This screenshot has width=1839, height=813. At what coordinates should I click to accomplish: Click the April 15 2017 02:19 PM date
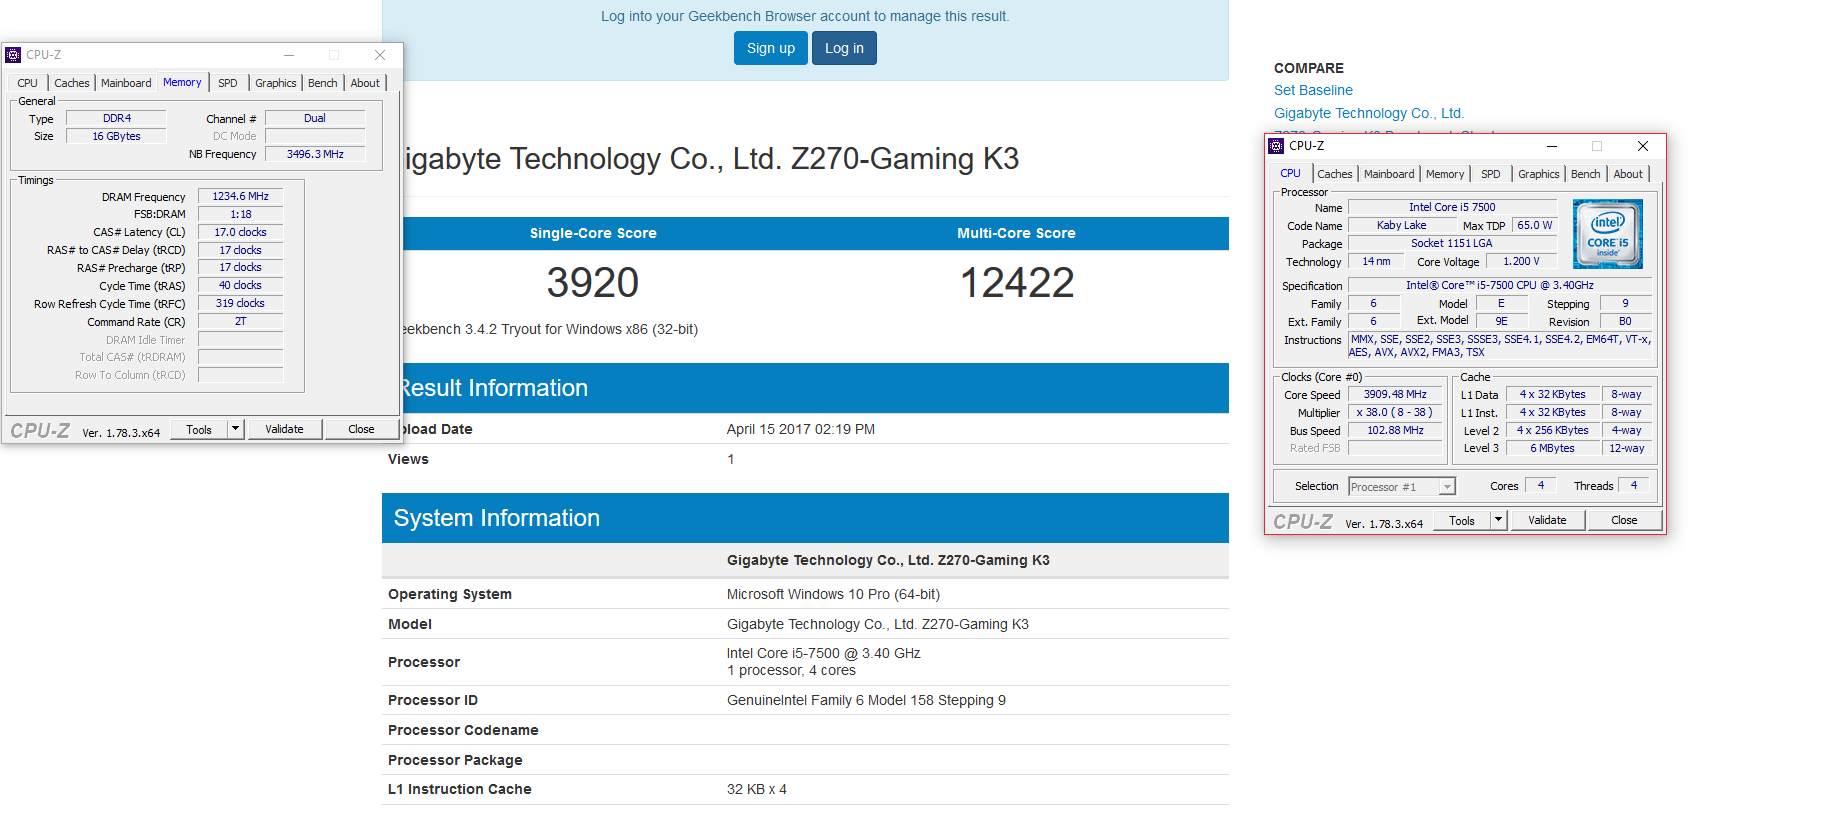[801, 429]
